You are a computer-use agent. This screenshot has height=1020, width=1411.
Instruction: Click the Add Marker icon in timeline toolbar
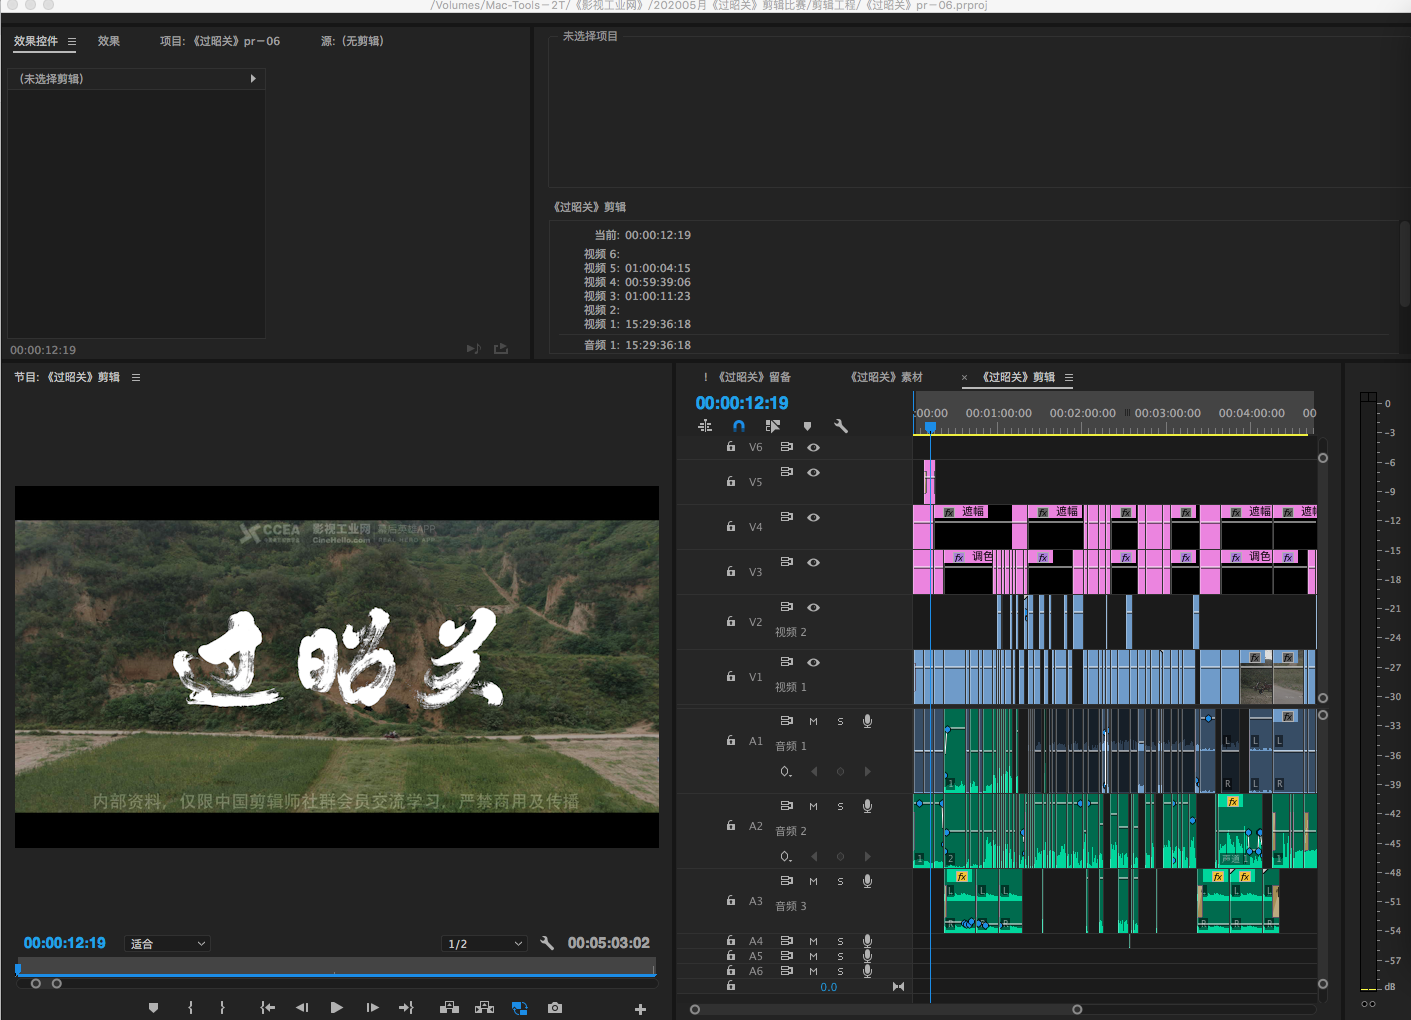coord(807,426)
